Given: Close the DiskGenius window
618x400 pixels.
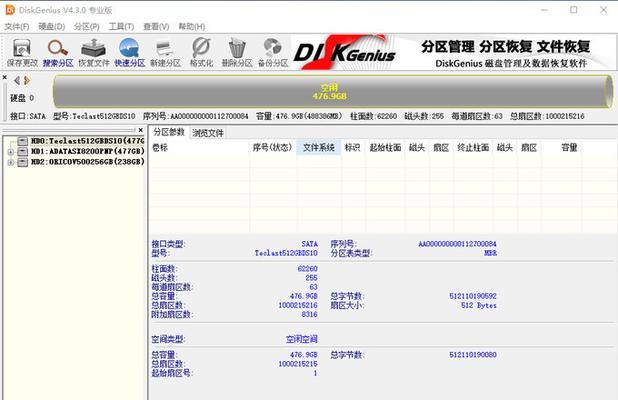Looking at the screenshot, I should point(603,10).
